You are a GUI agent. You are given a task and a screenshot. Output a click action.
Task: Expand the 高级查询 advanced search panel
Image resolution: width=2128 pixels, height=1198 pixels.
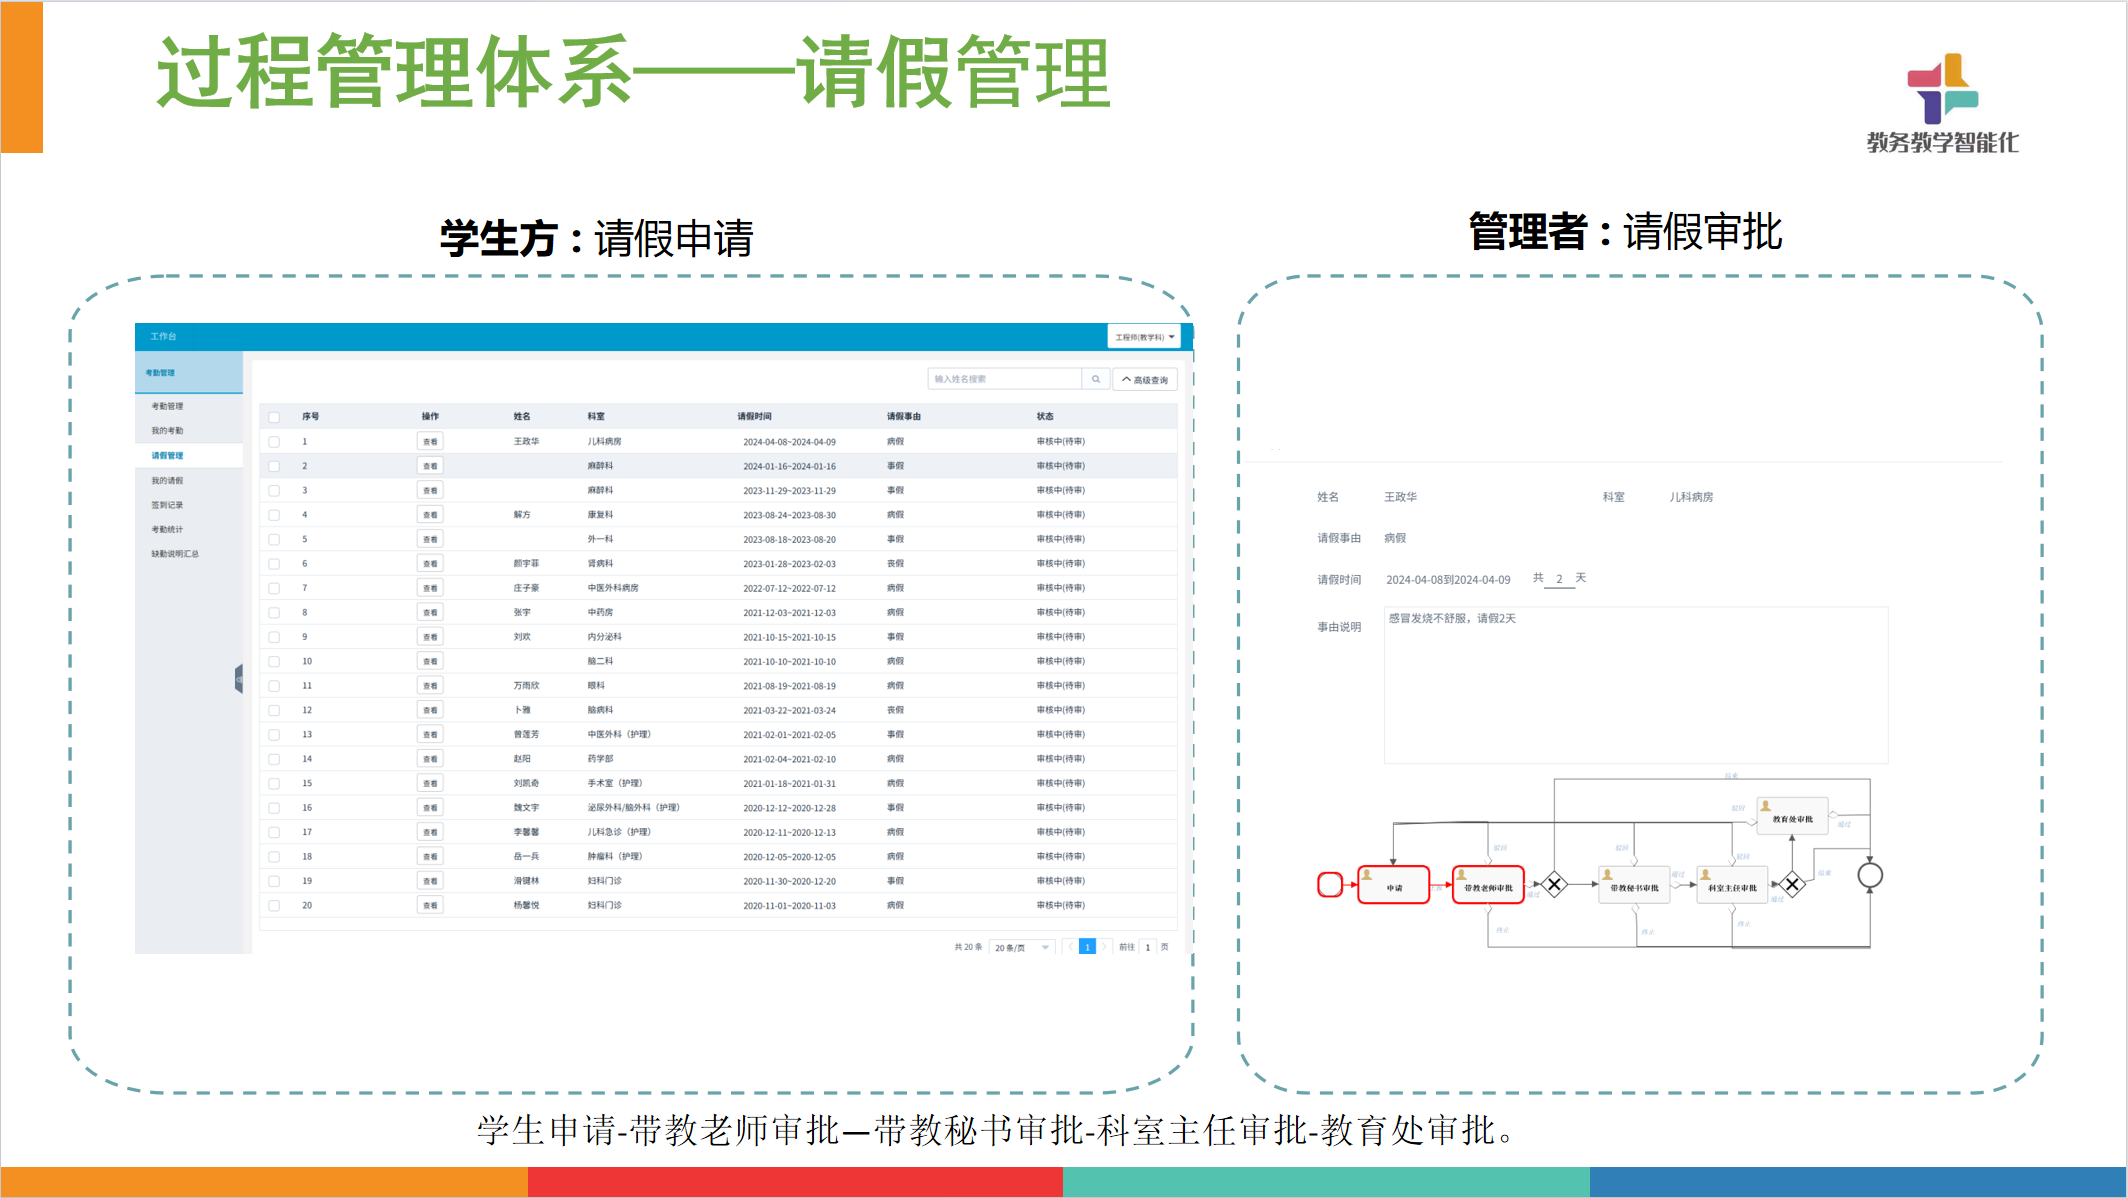[1145, 380]
